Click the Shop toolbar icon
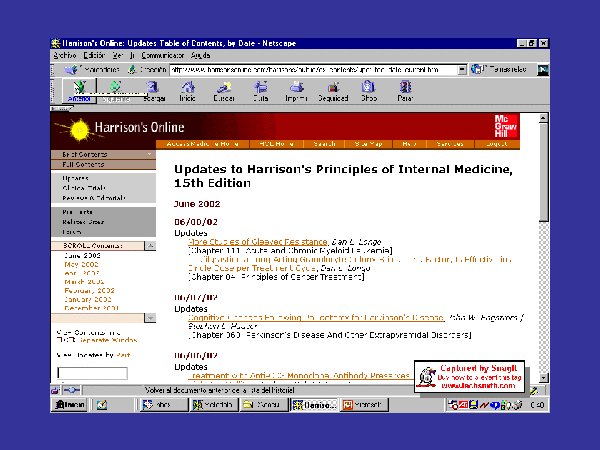 coord(369,91)
